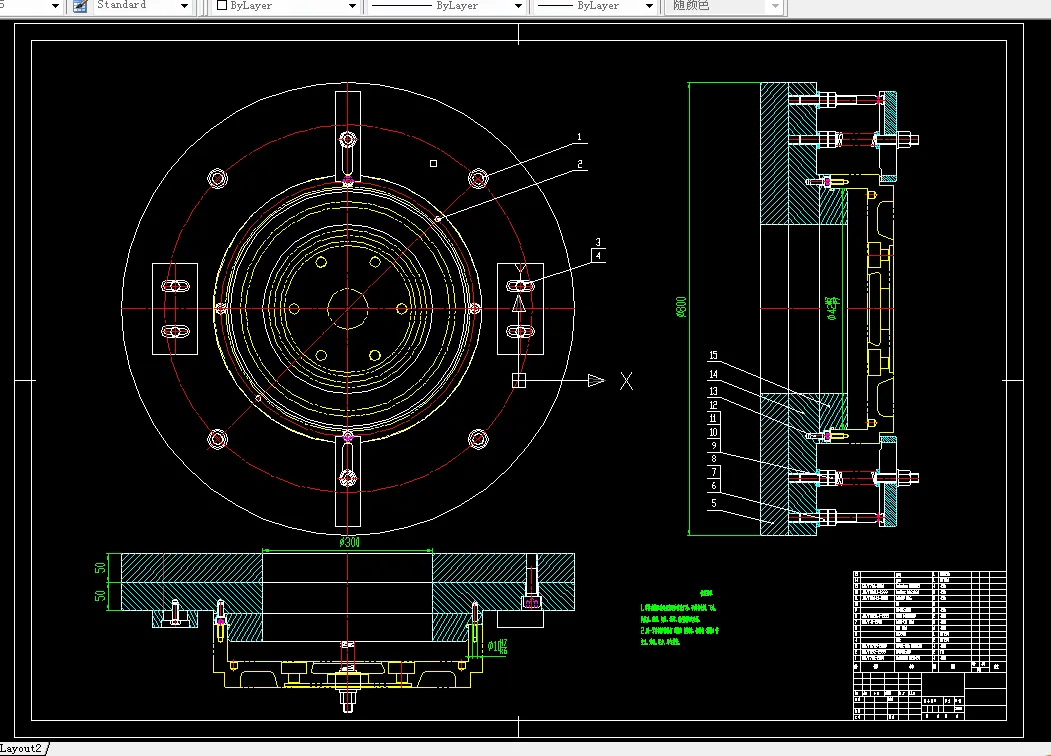Click the green technical notes text block
The height and width of the screenshot is (756, 1051).
pos(680,619)
